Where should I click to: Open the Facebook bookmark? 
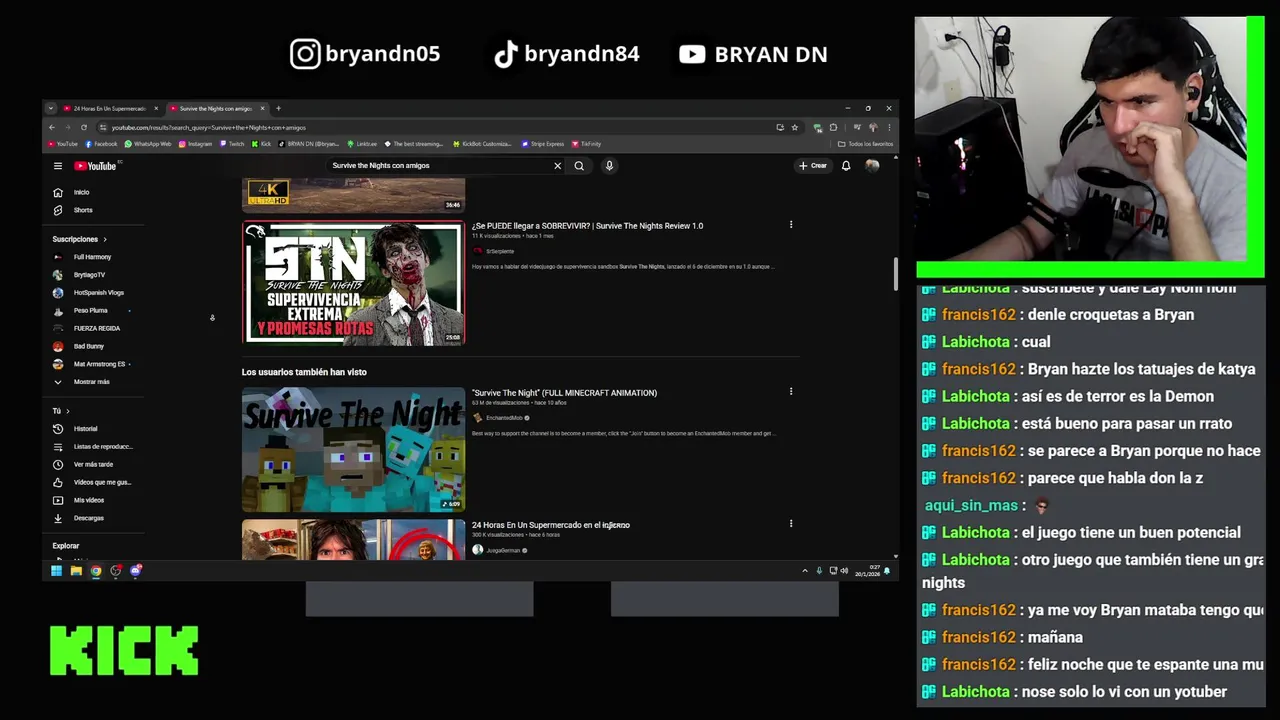(101, 144)
